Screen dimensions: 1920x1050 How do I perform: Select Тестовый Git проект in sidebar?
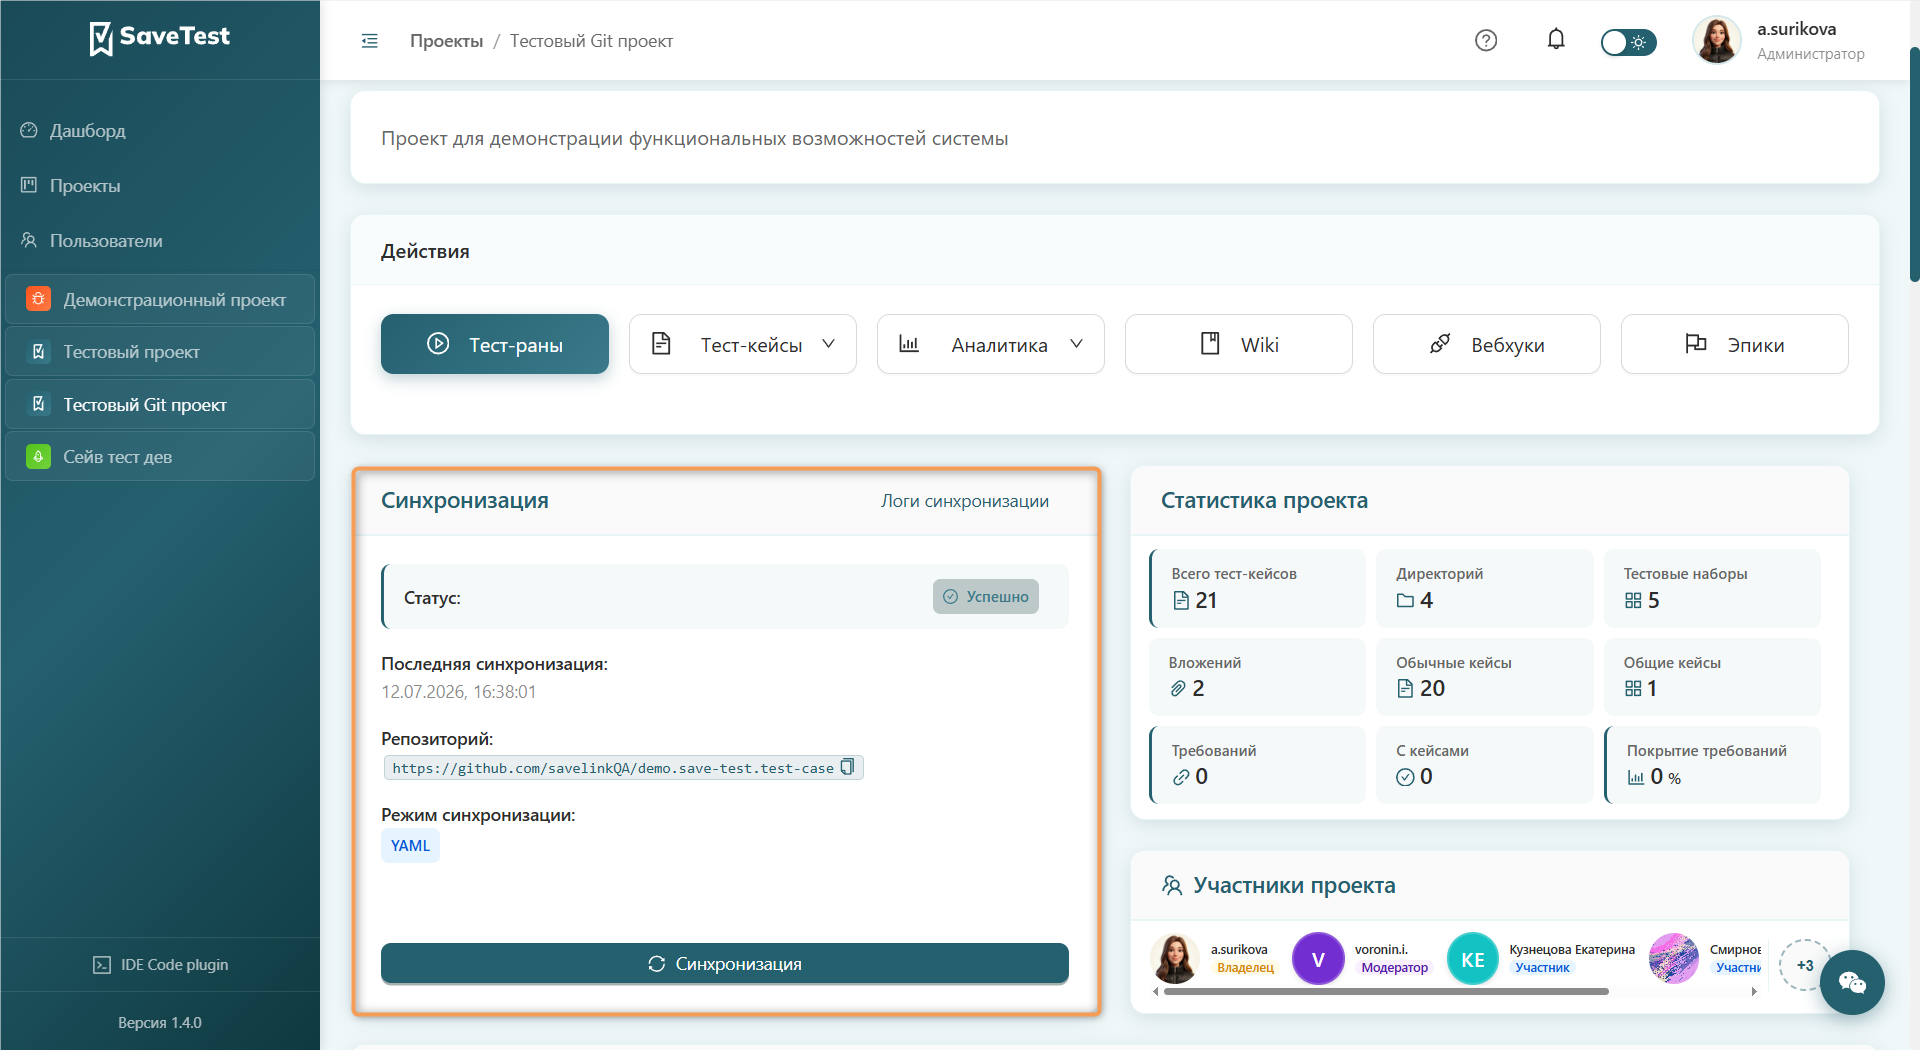(160, 404)
